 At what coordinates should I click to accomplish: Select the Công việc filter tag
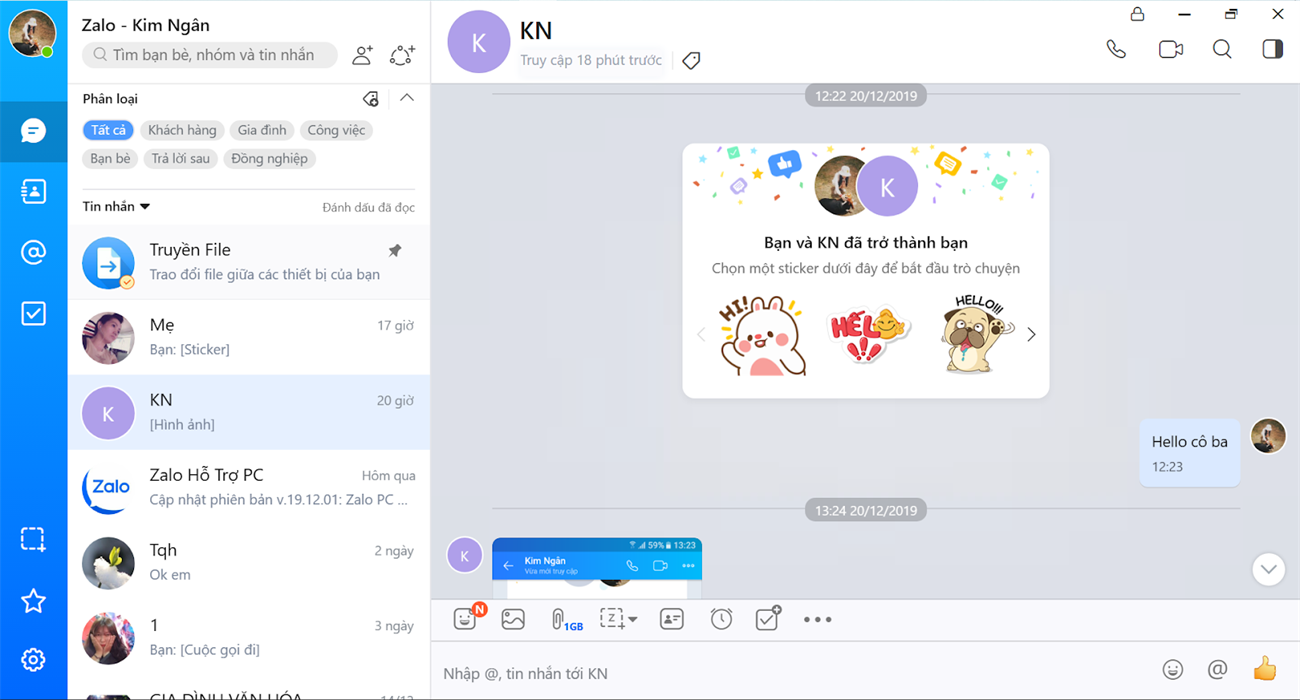(337, 131)
